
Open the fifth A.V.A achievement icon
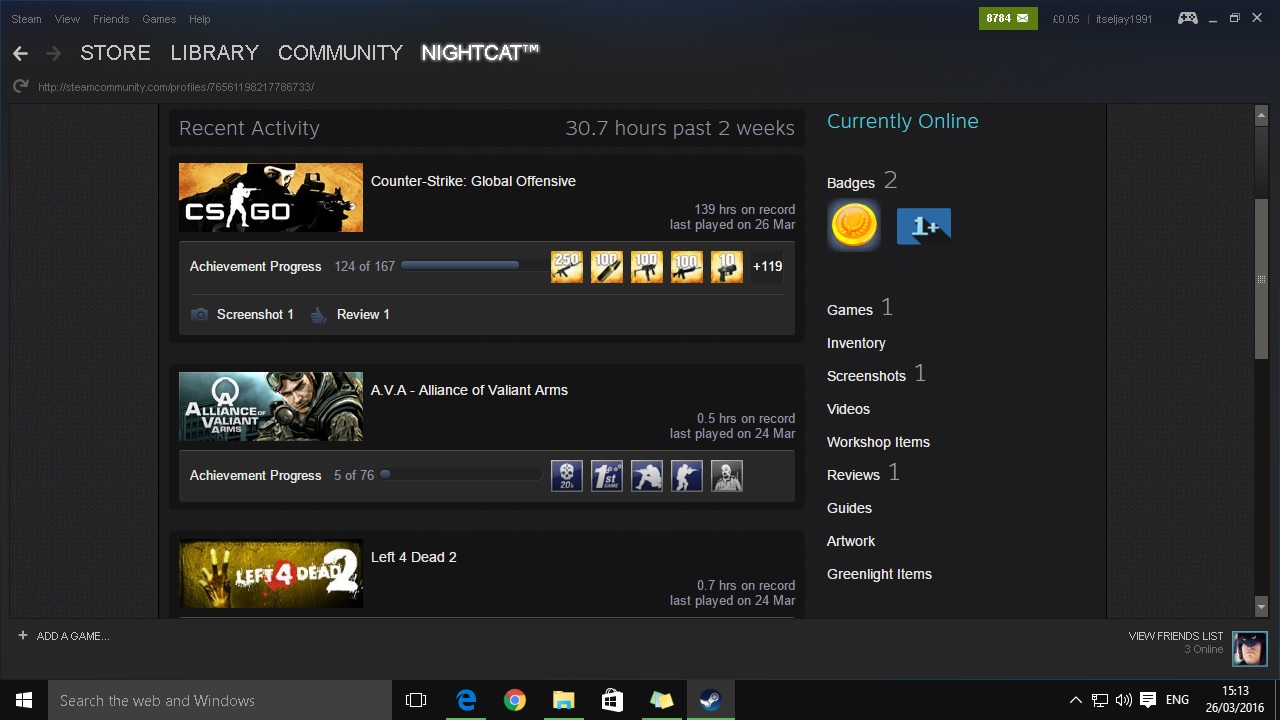click(x=727, y=476)
